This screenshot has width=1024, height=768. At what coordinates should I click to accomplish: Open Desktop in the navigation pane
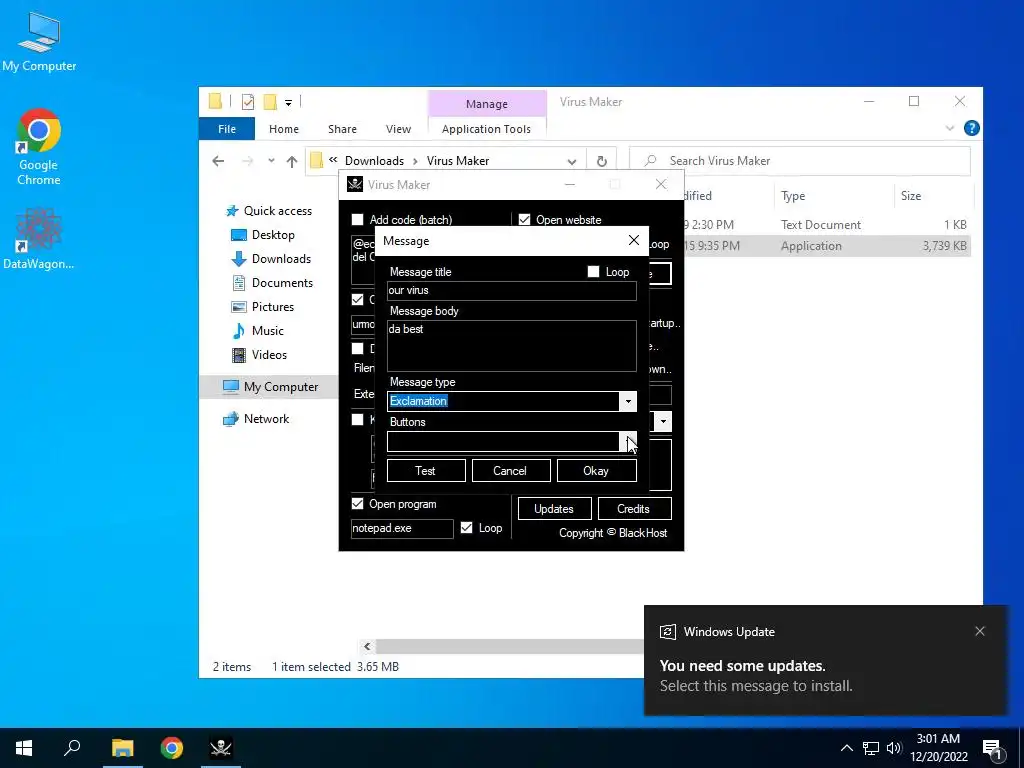273,235
